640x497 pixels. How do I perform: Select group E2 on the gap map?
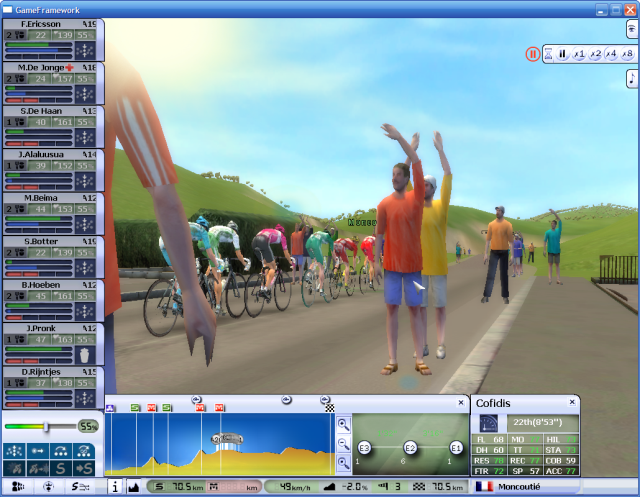[410, 448]
